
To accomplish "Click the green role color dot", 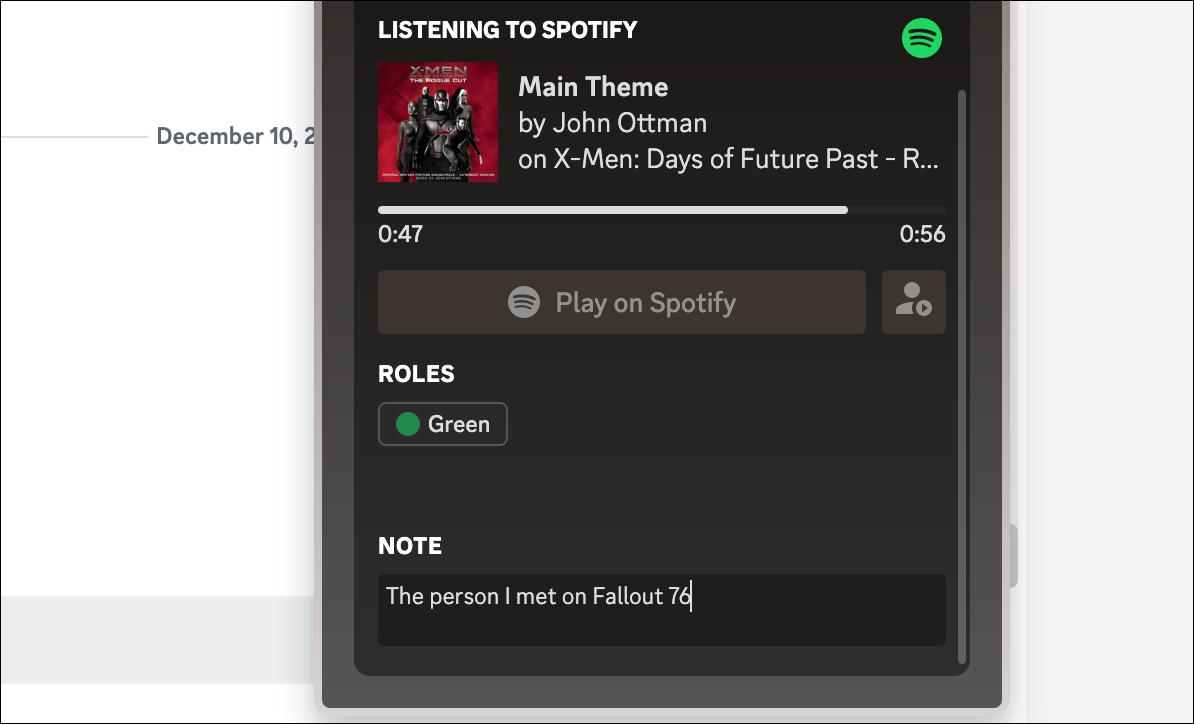I will (x=408, y=424).
